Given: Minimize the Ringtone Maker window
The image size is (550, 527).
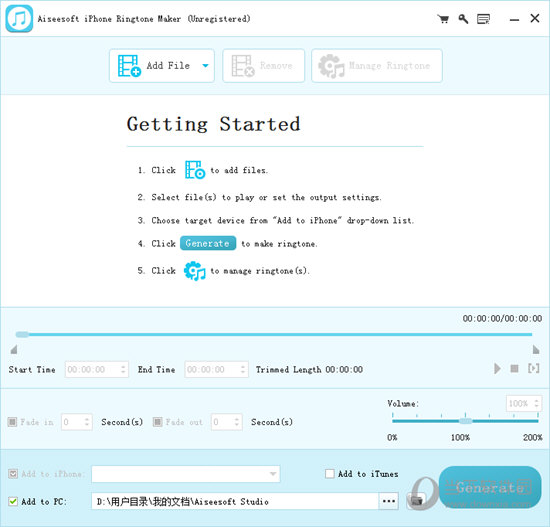Looking at the screenshot, I should [x=514, y=19].
